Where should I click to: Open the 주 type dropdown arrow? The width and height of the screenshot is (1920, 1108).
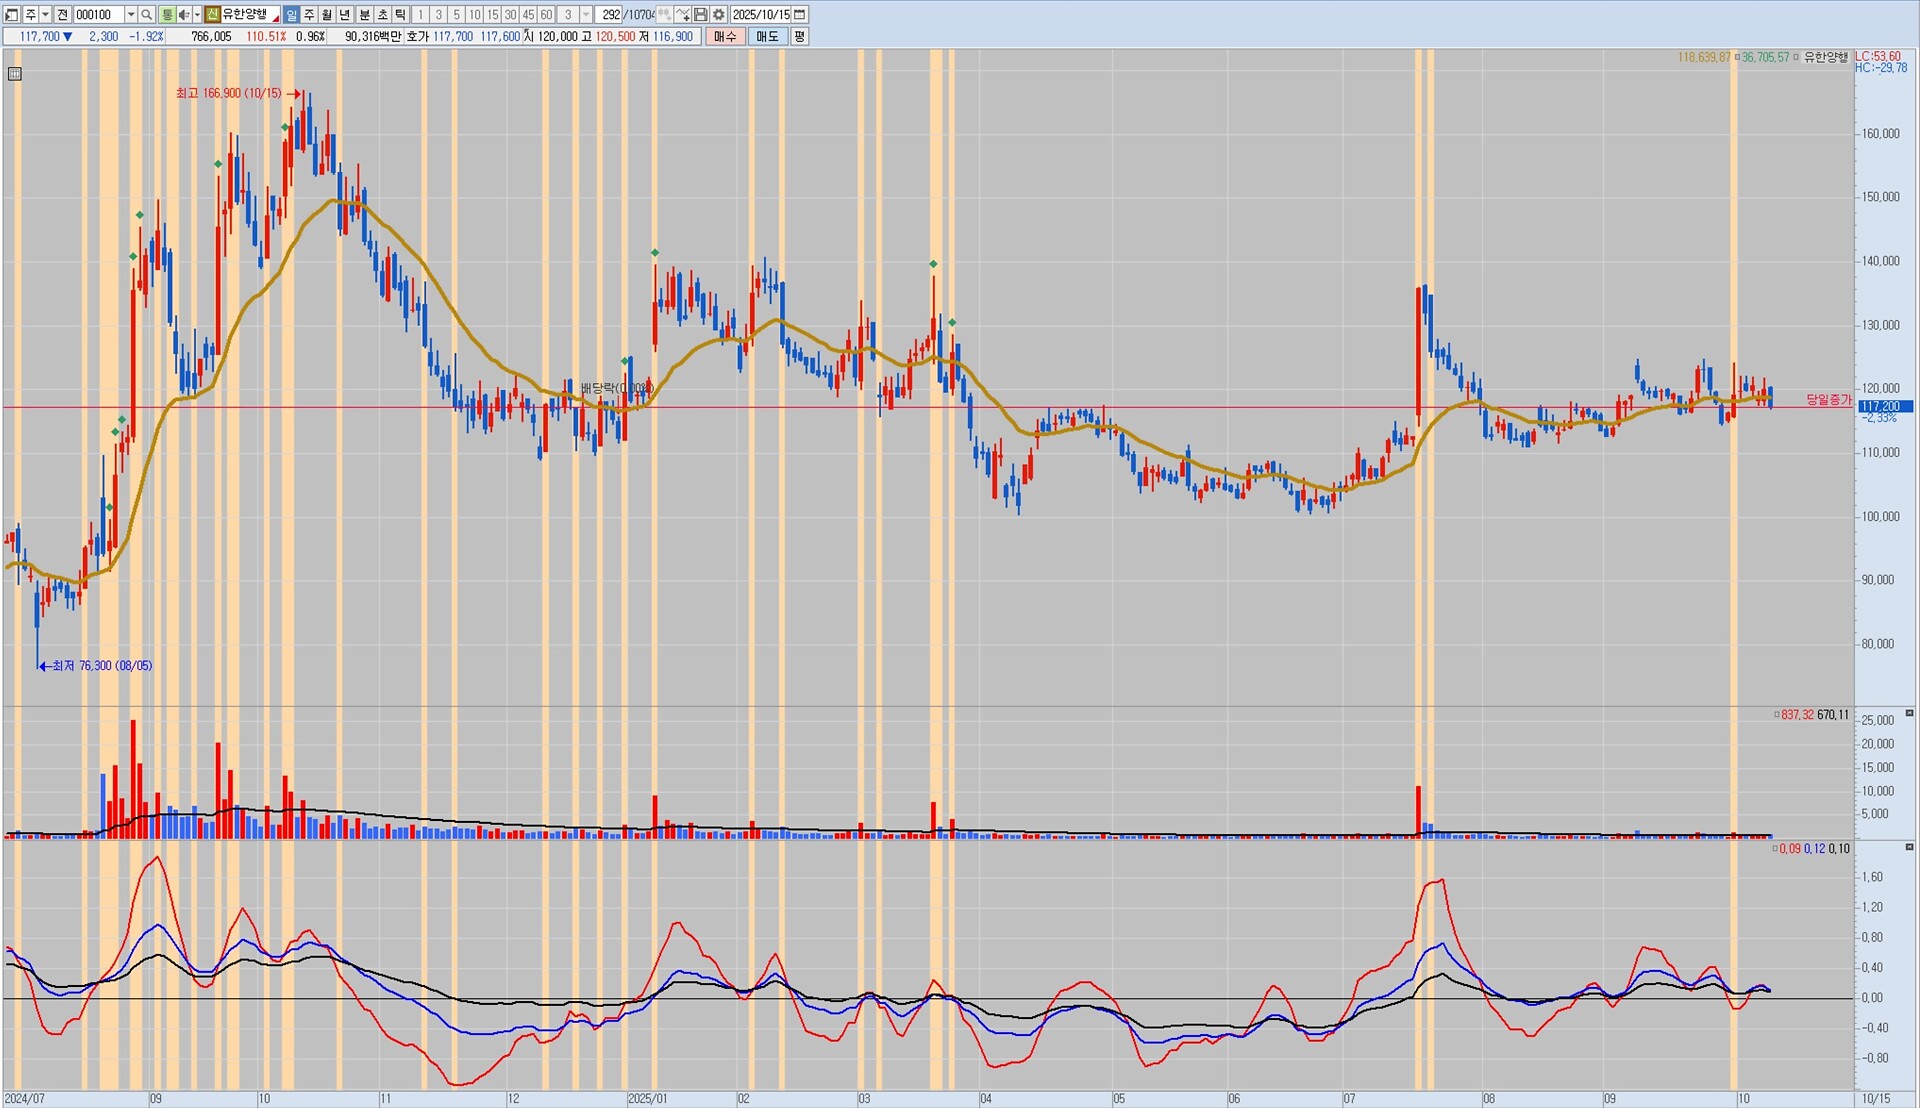point(45,14)
